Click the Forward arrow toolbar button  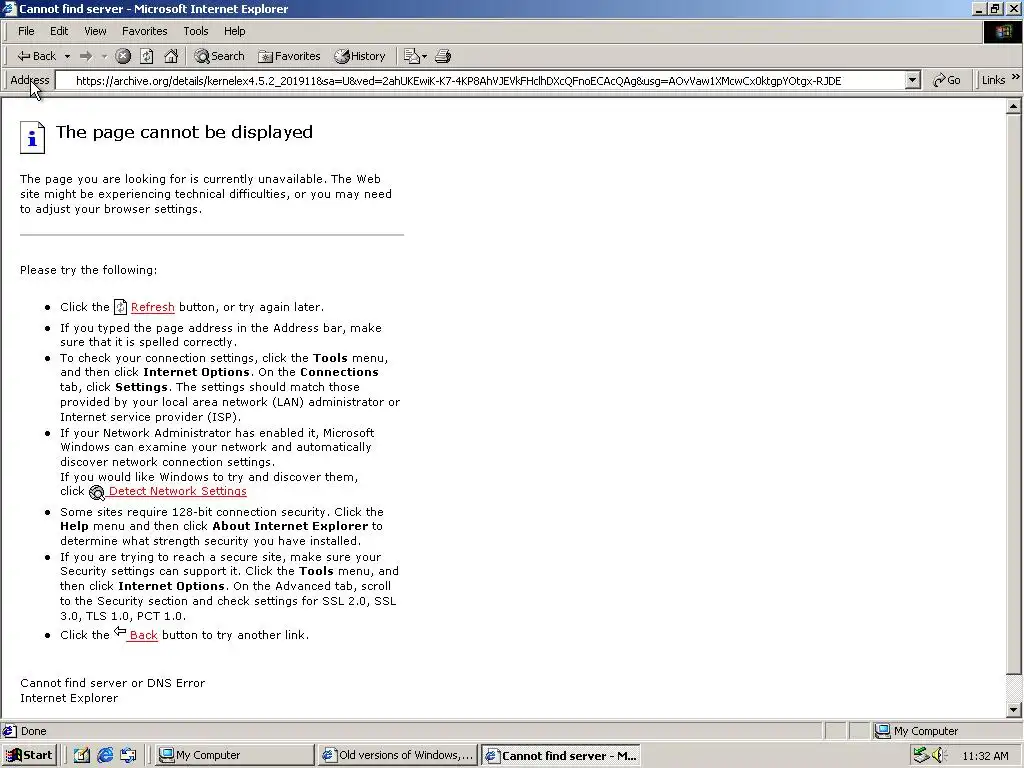pos(86,57)
